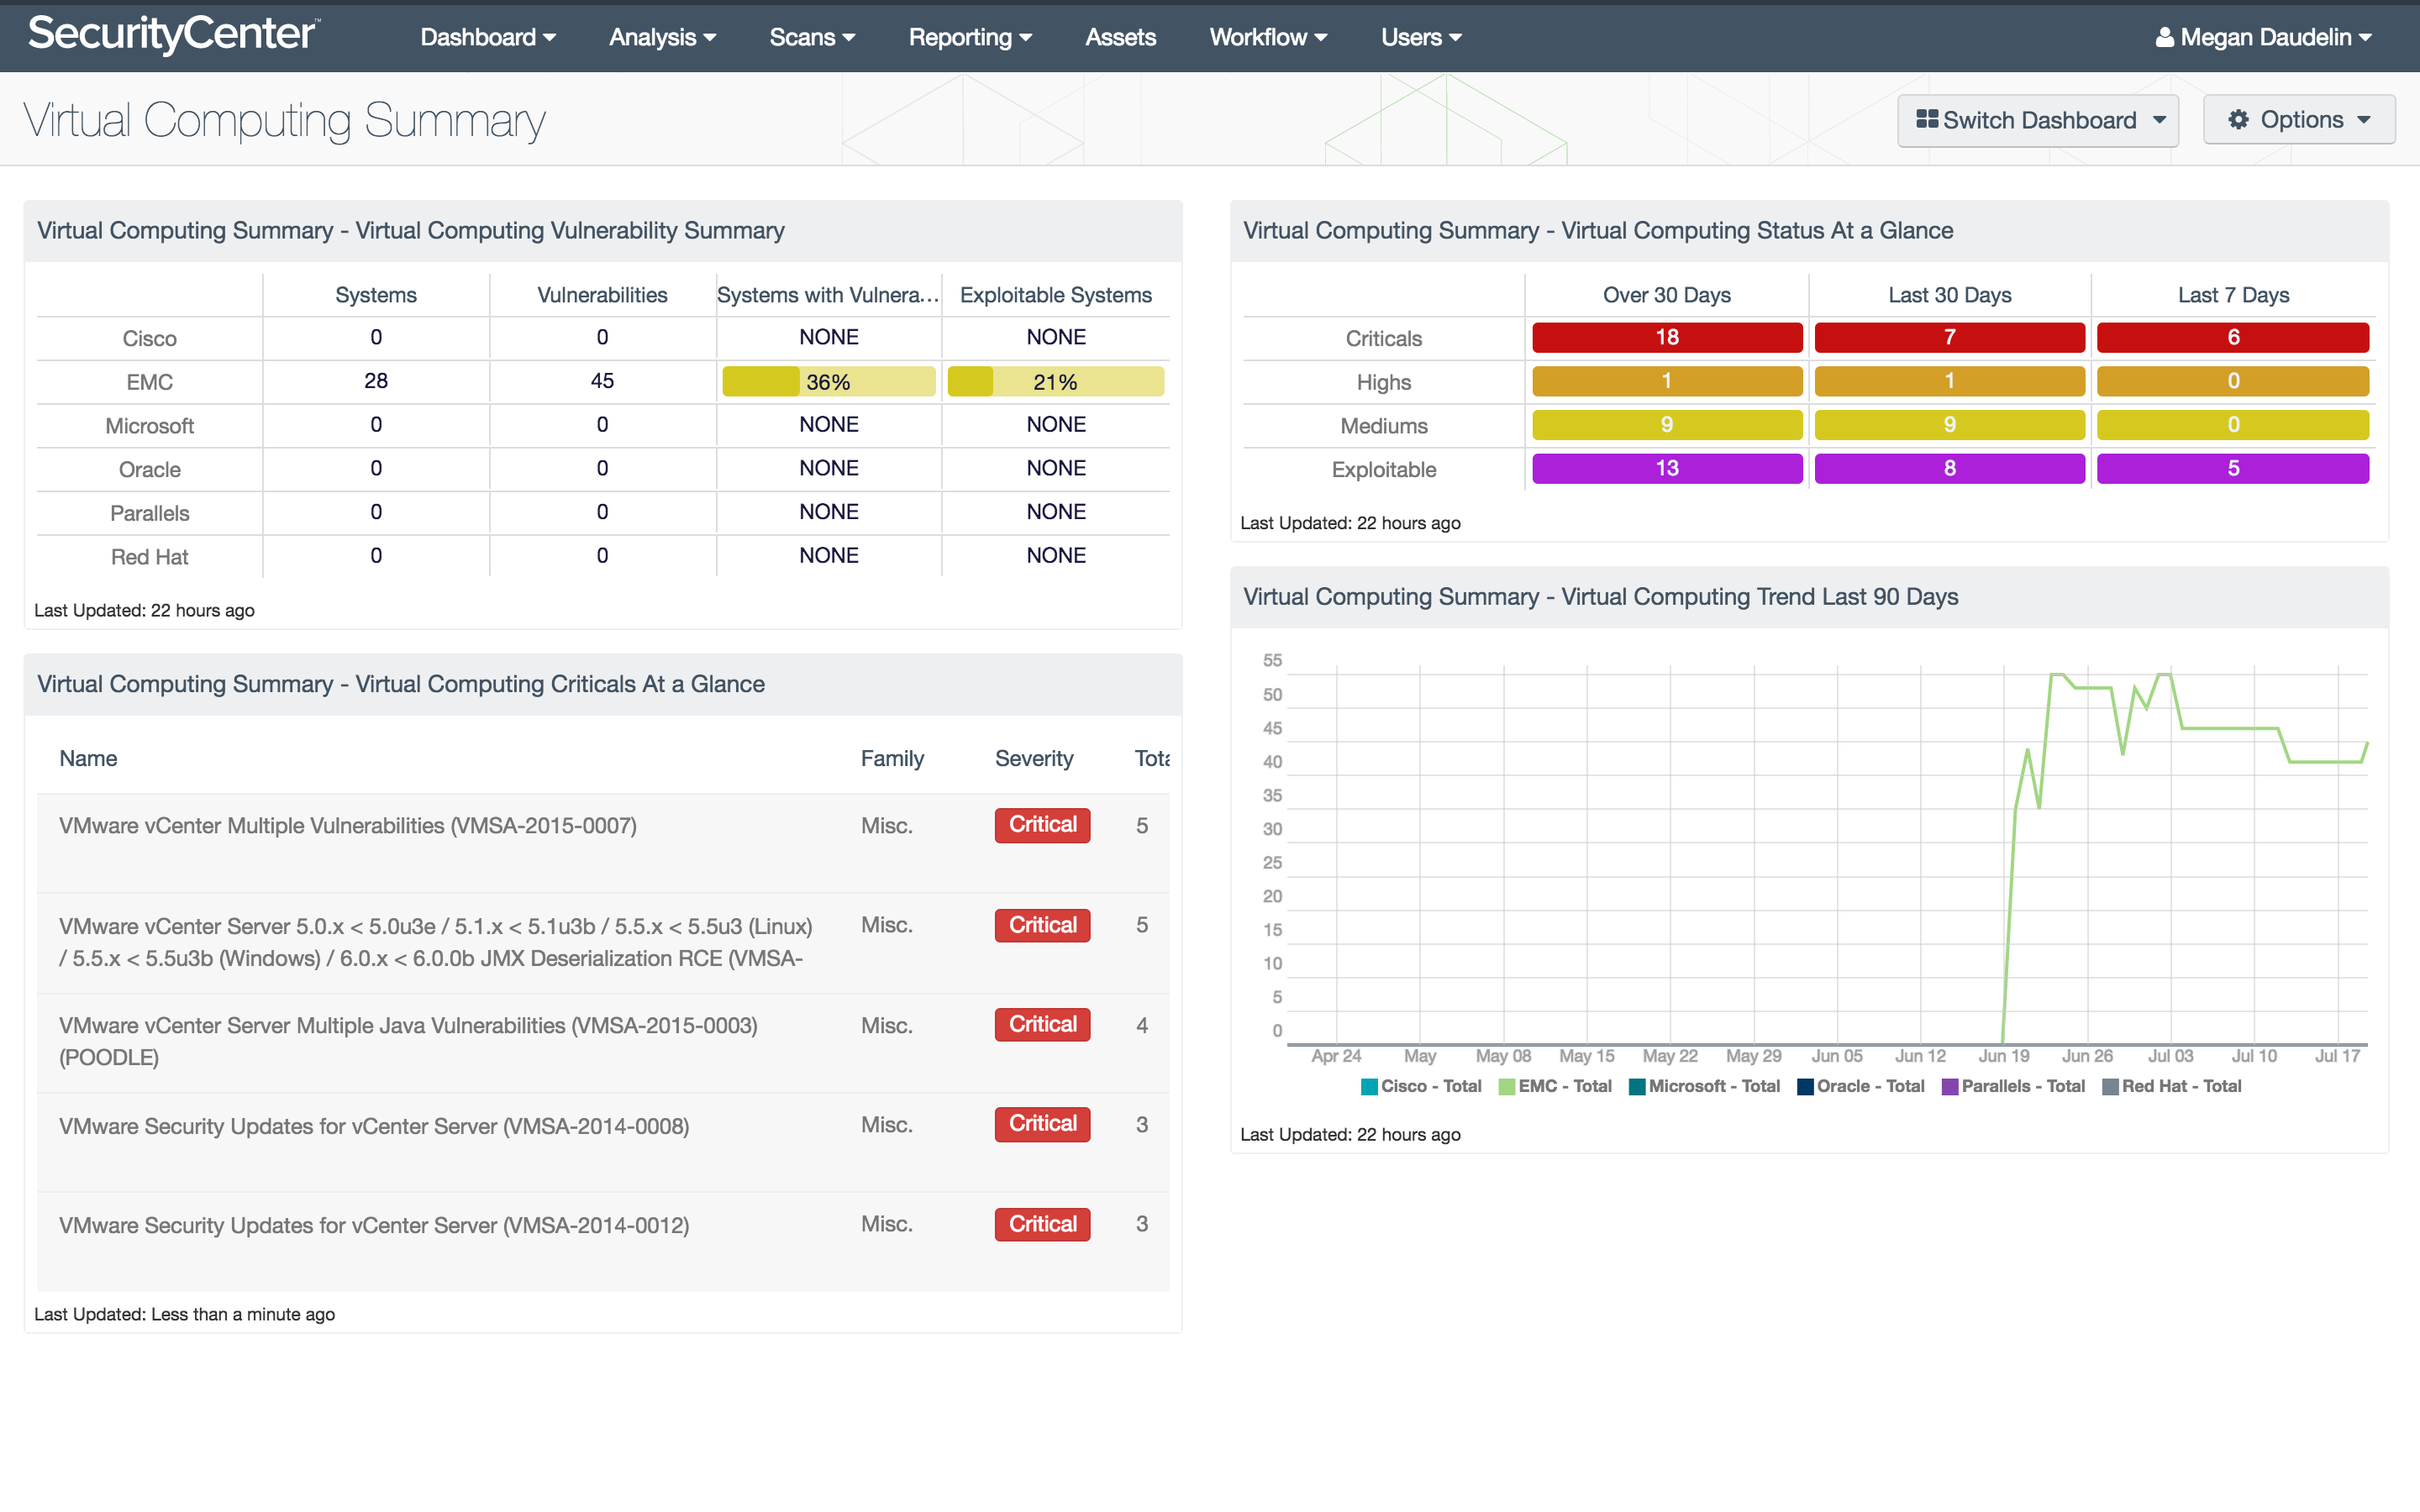Open the Switch Dashboard dropdown
Image resolution: width=2420 pixels, height=1512 pixels.
point(2038,120)
